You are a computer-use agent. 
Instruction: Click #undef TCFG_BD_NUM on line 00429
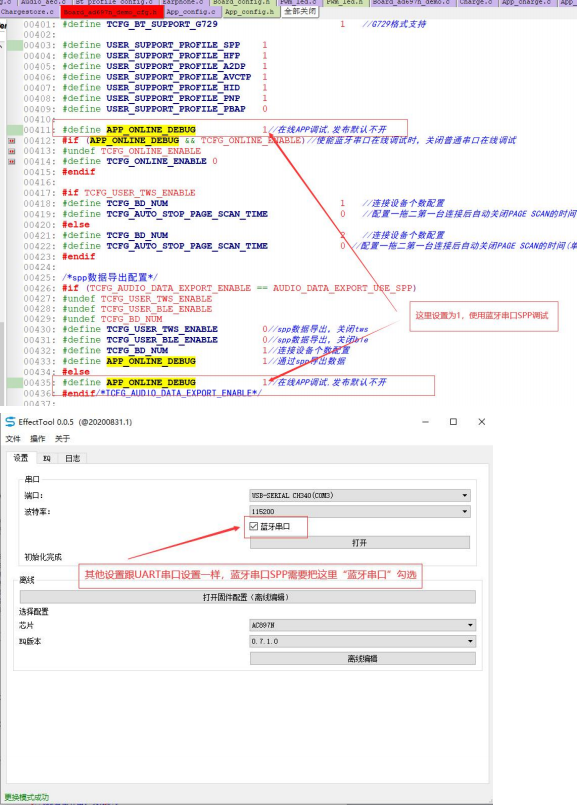click(x=112, y=319)
